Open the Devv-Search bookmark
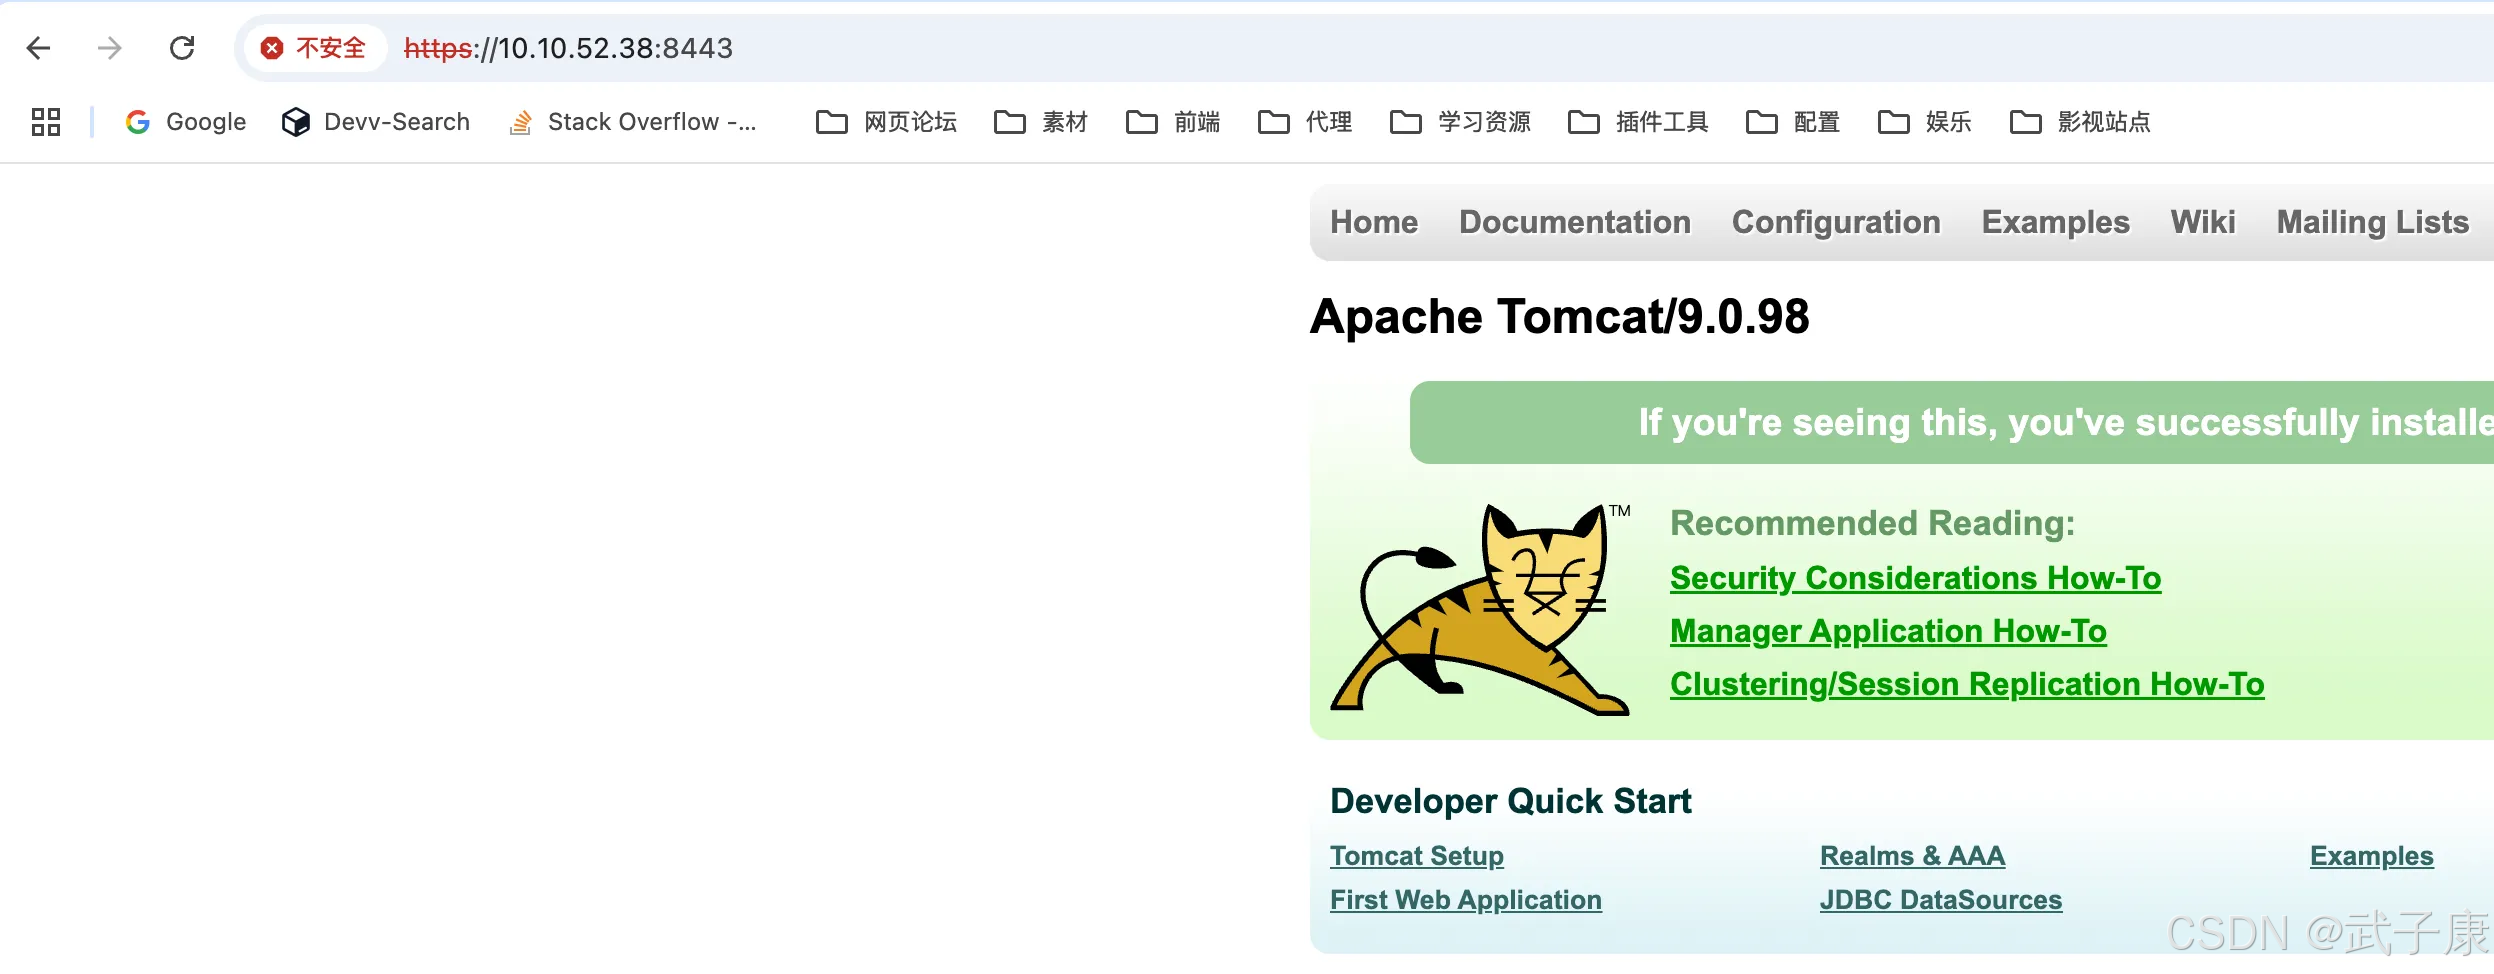Screen dimensions: 2494x974 376,122
